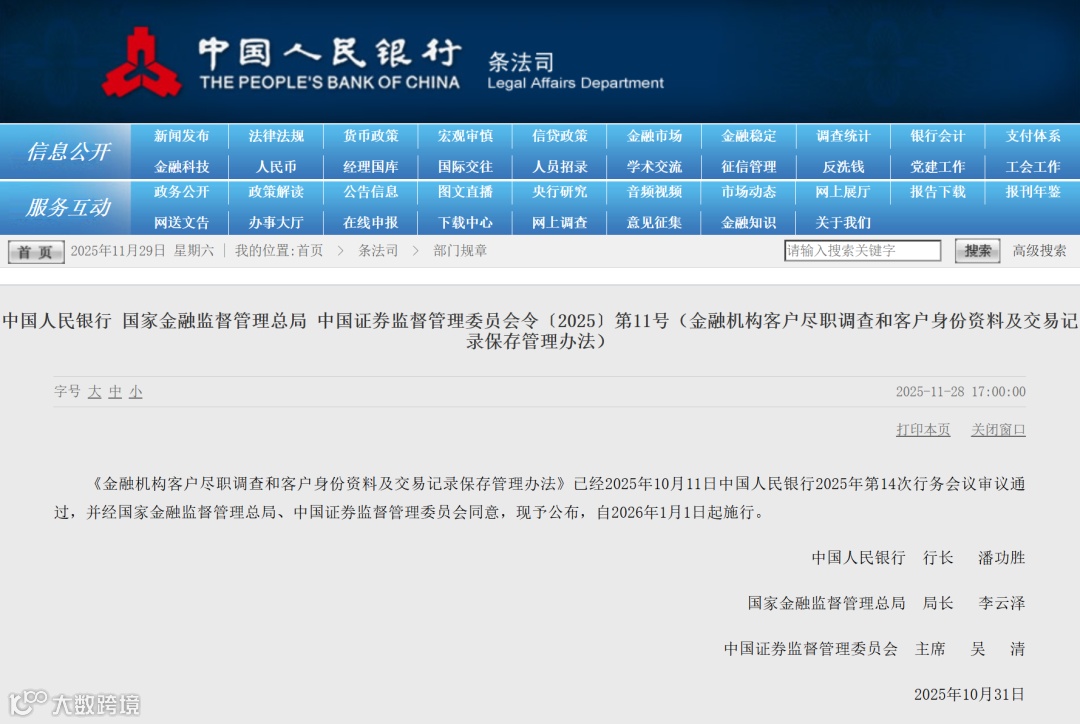Click the 首页 home icon button

[x=34, y=252]
